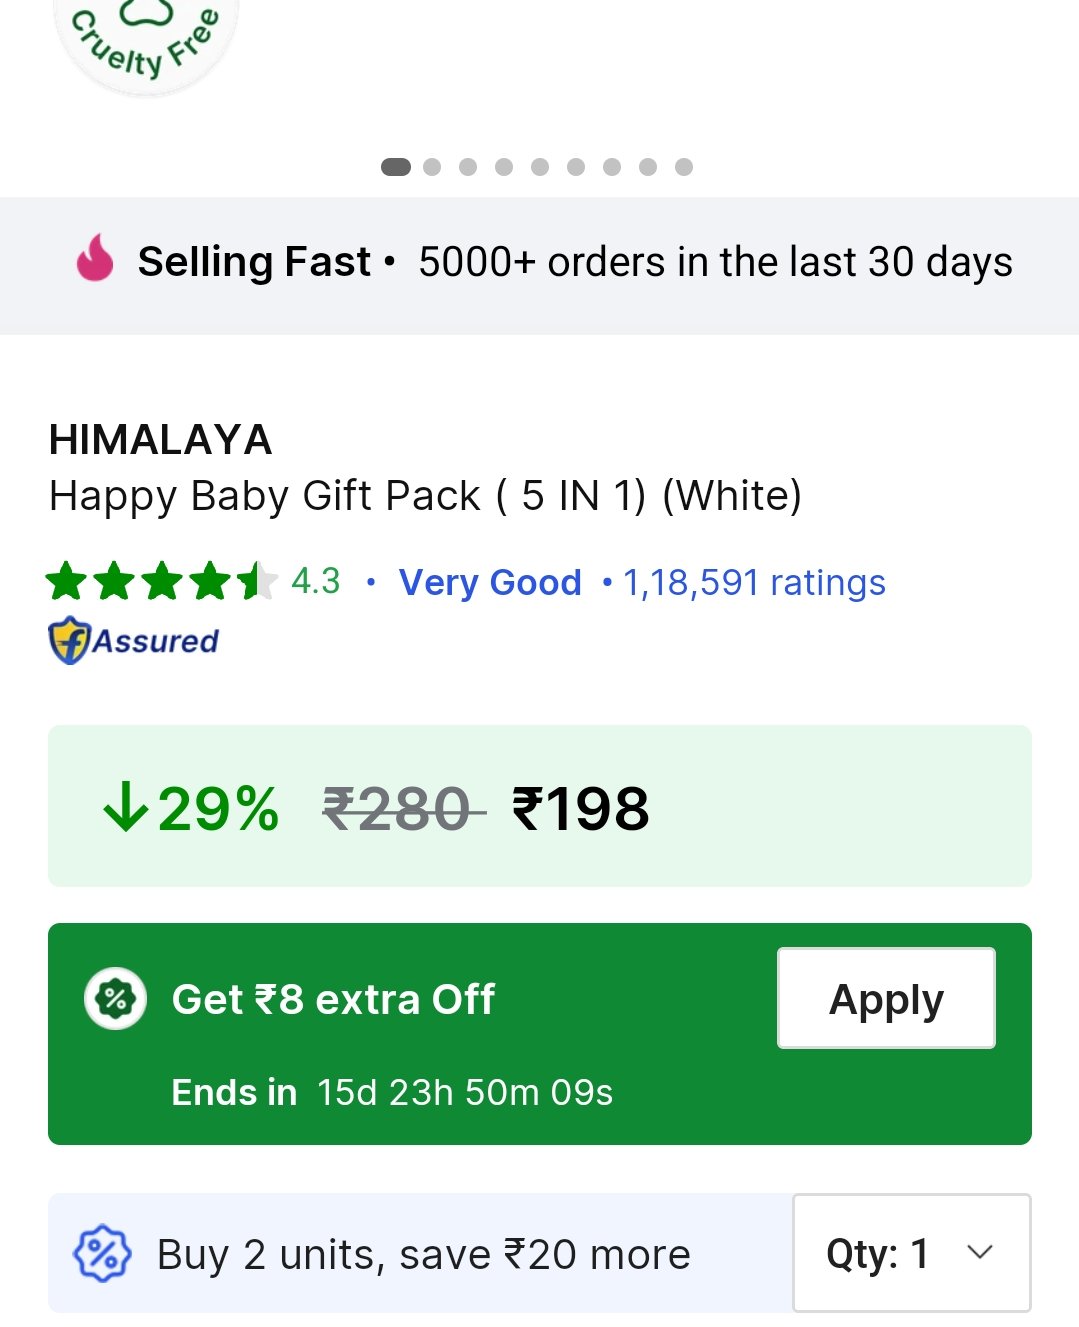Tap the HIMALAYA brand name
1079x1327 pixels.
(160, 440)
